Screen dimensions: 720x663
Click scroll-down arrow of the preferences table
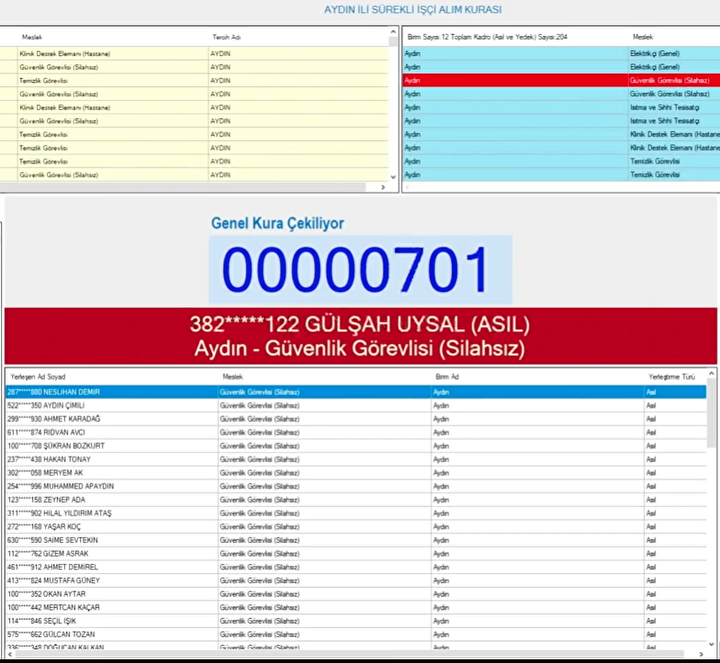[x=393, y=177]
